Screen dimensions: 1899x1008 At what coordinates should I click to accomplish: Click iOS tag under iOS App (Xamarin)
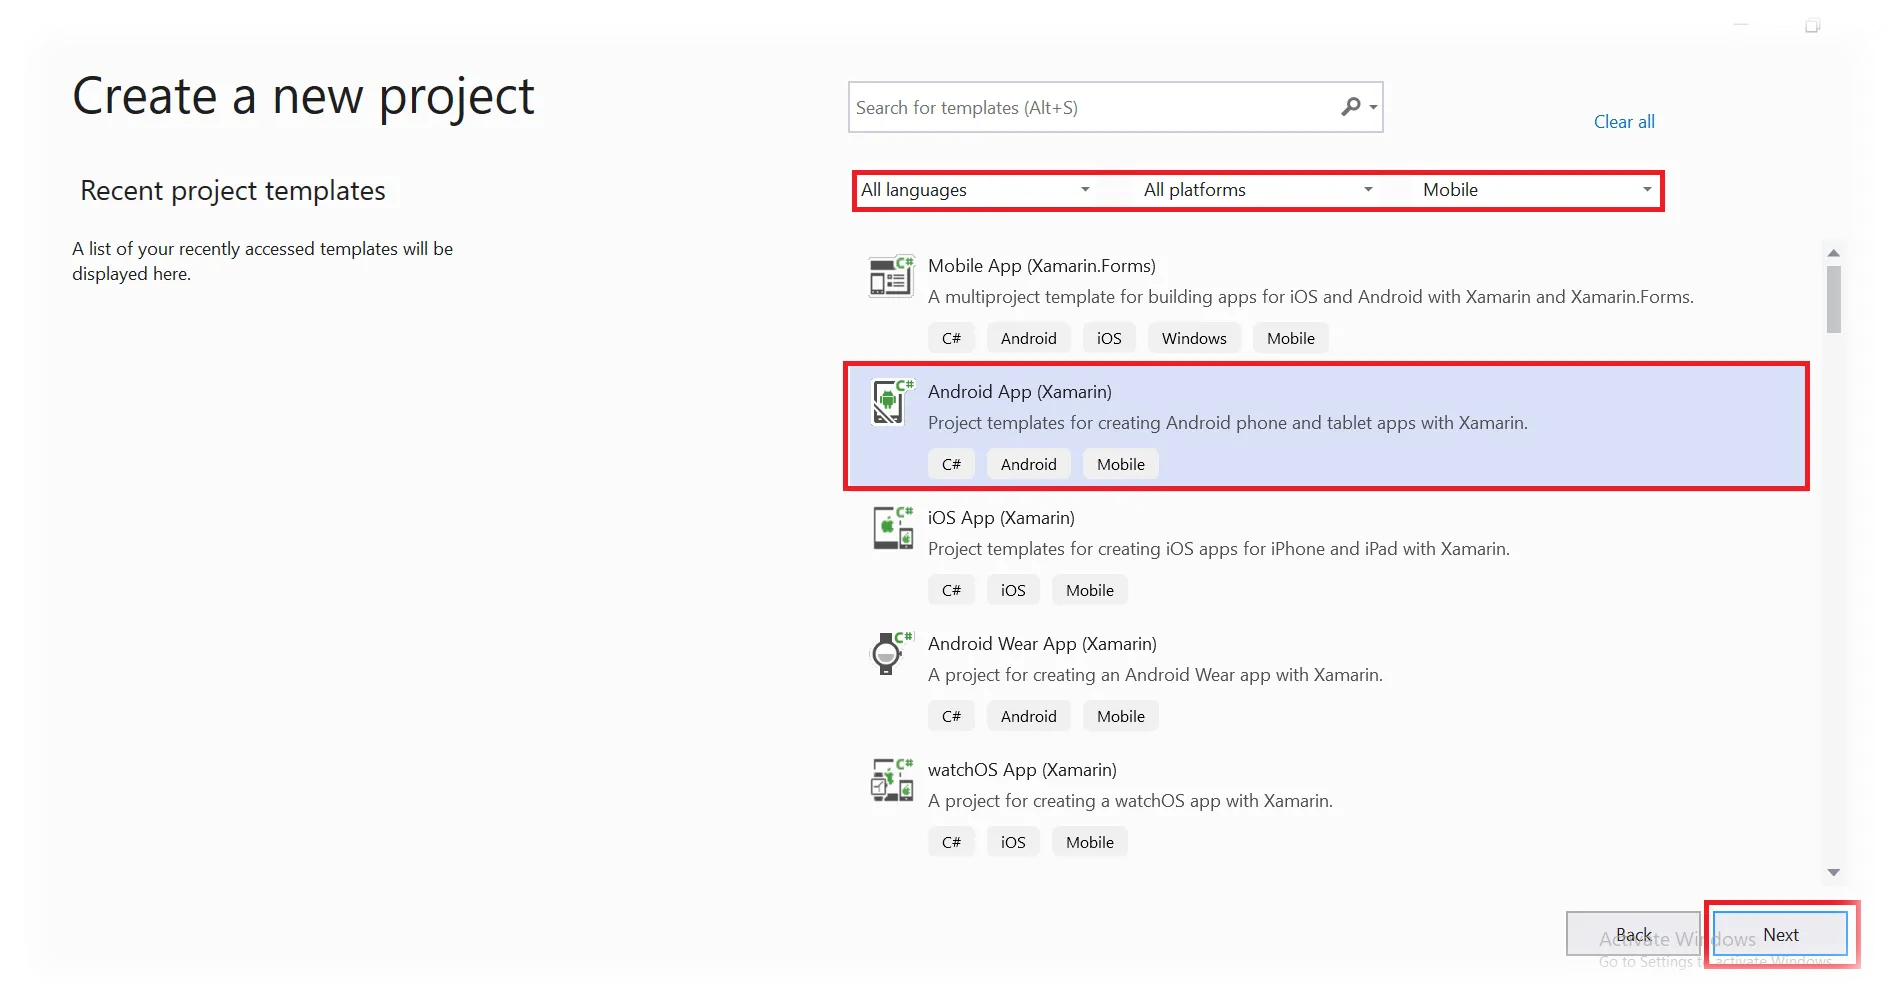(1013, 590)
